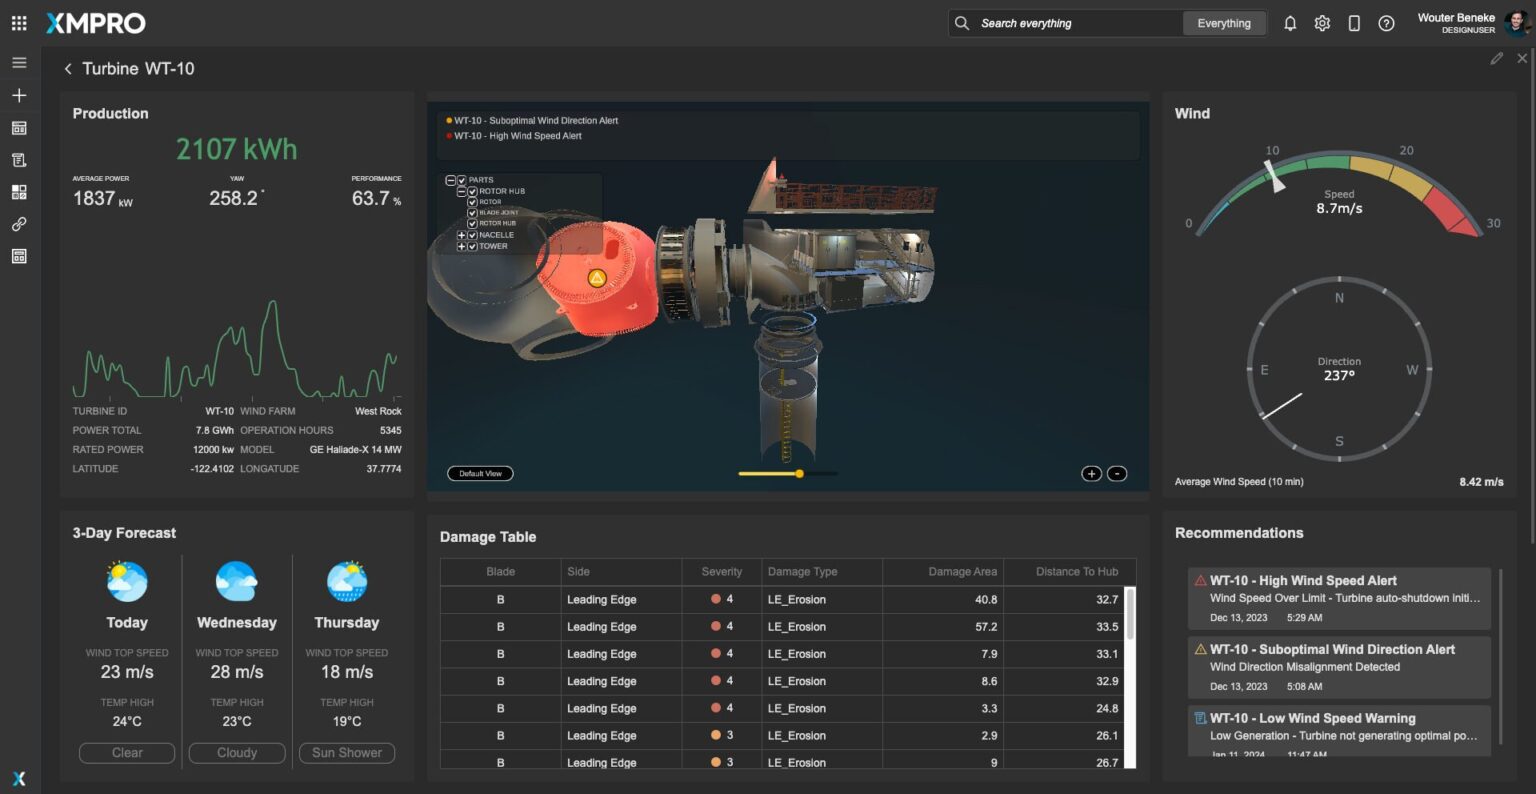Toggle the BLADE JOINT checkbox
The image size is (1536, 794).
coord(473,213)
